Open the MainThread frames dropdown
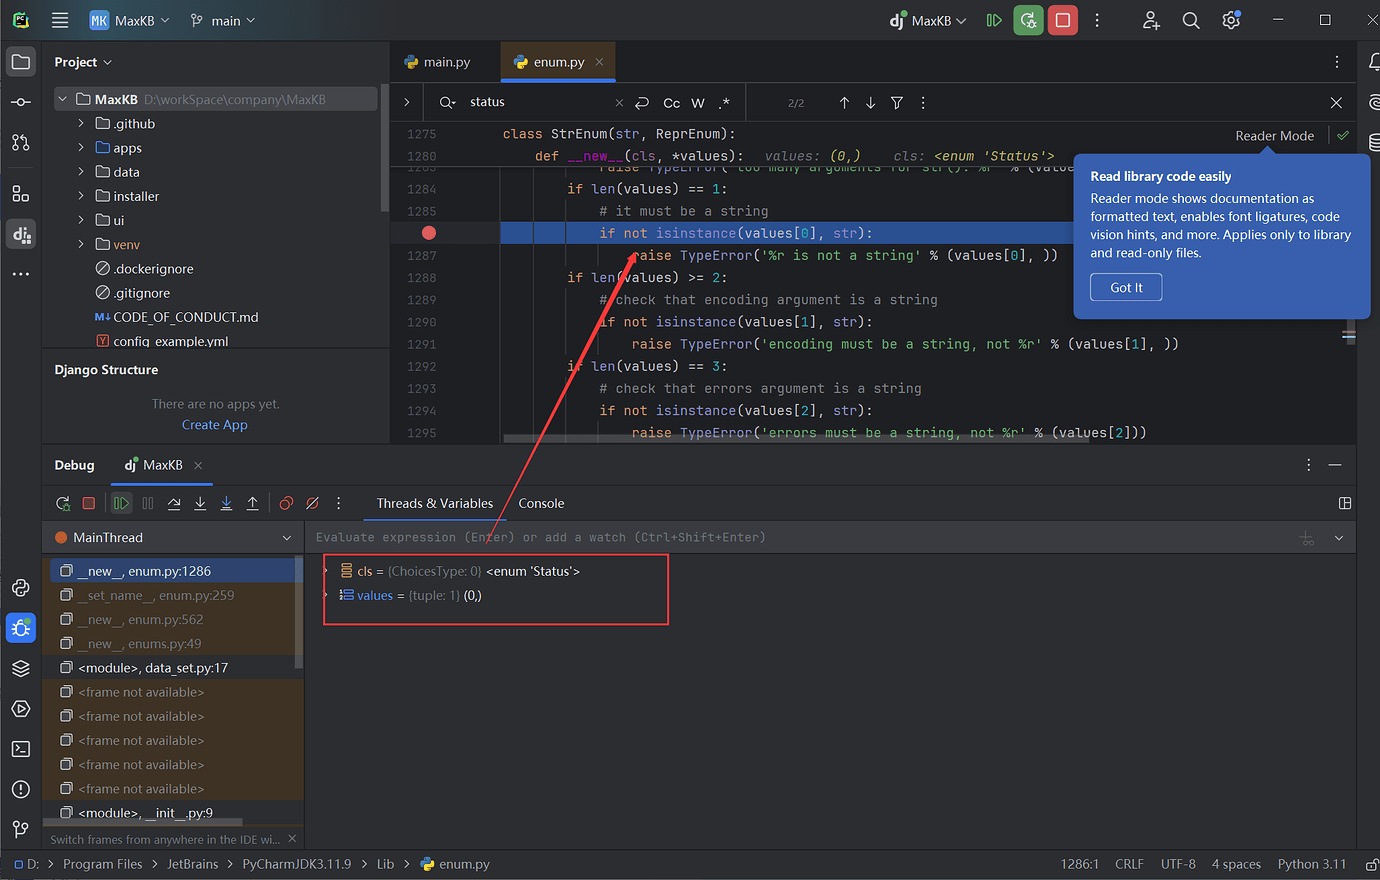This screenshot has height=880, width=1380. click(286, 537)
